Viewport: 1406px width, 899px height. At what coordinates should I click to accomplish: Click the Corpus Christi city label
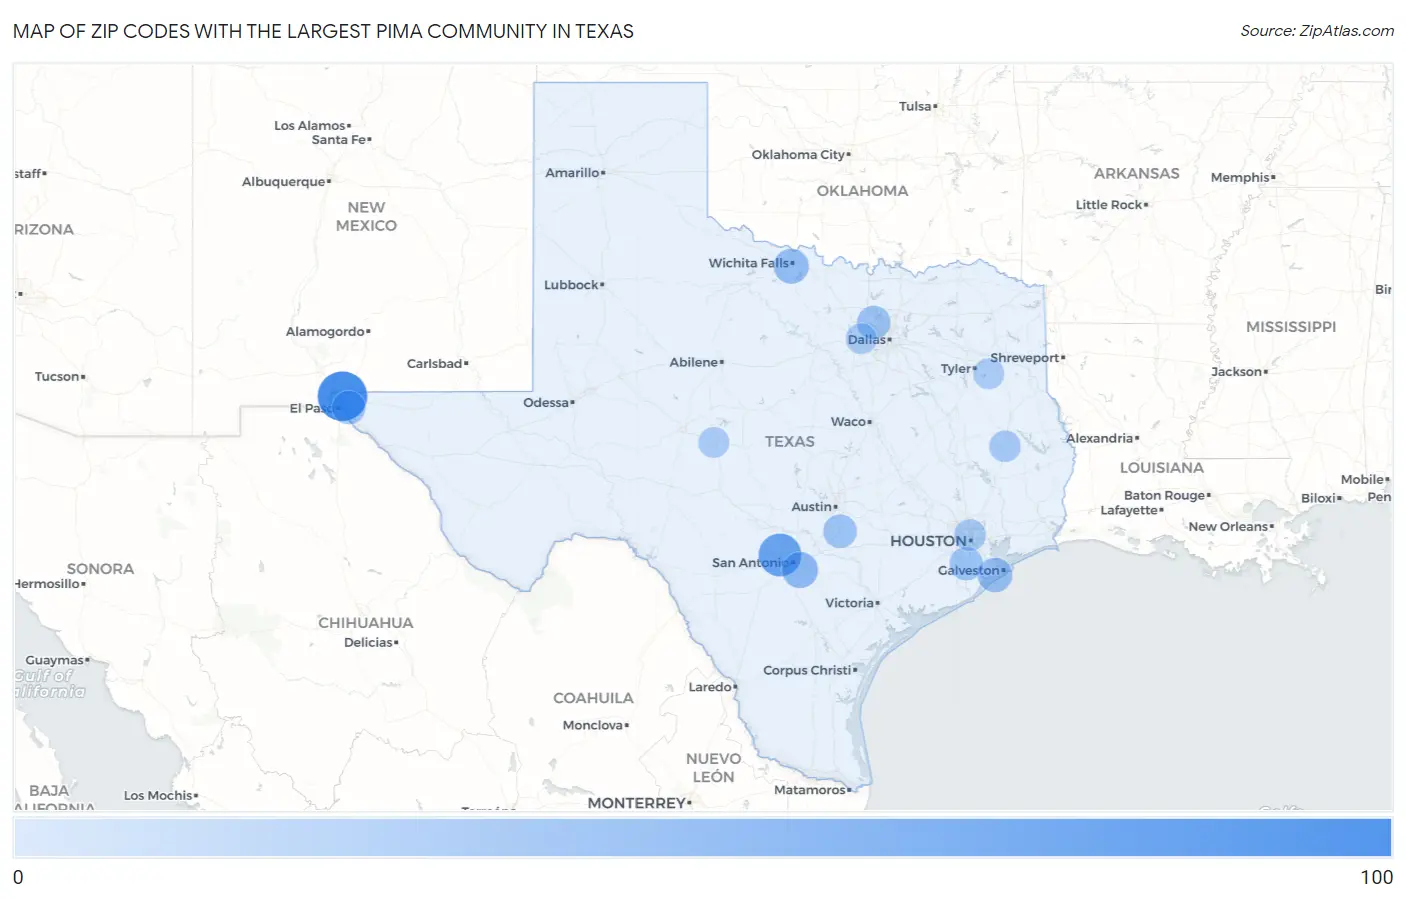(807, 670)
